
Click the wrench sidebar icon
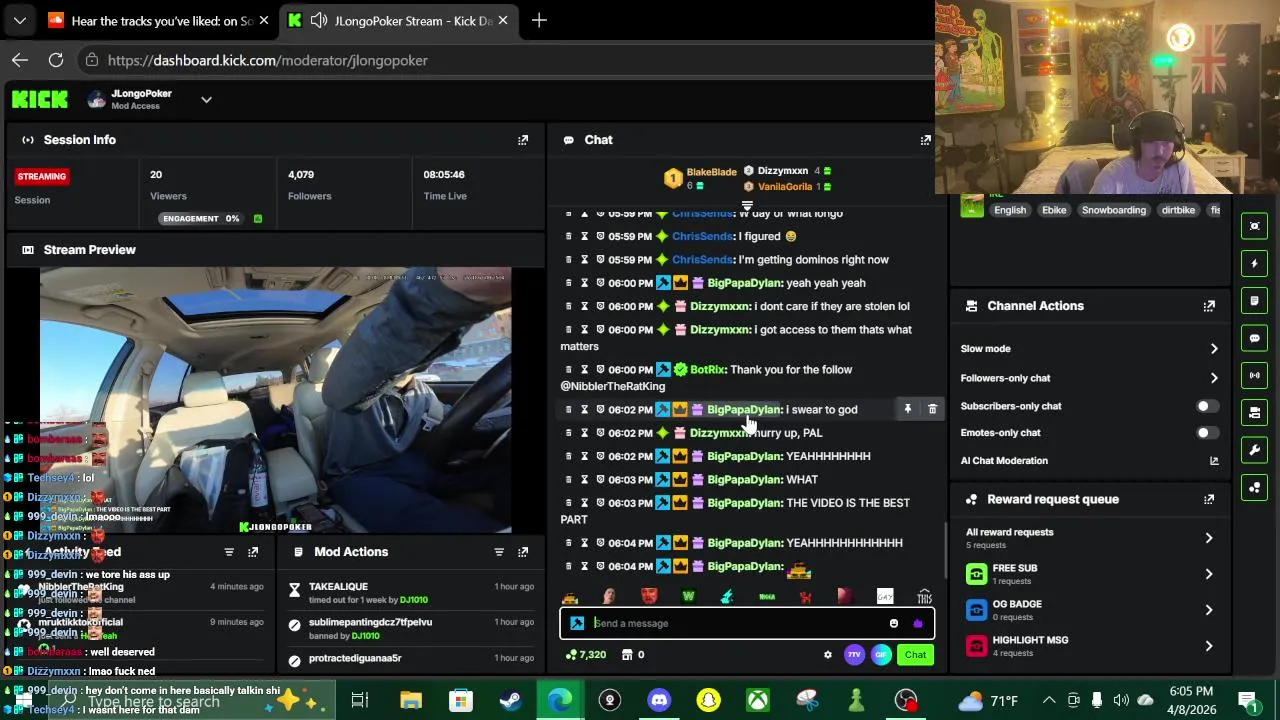coord(1255,450)
